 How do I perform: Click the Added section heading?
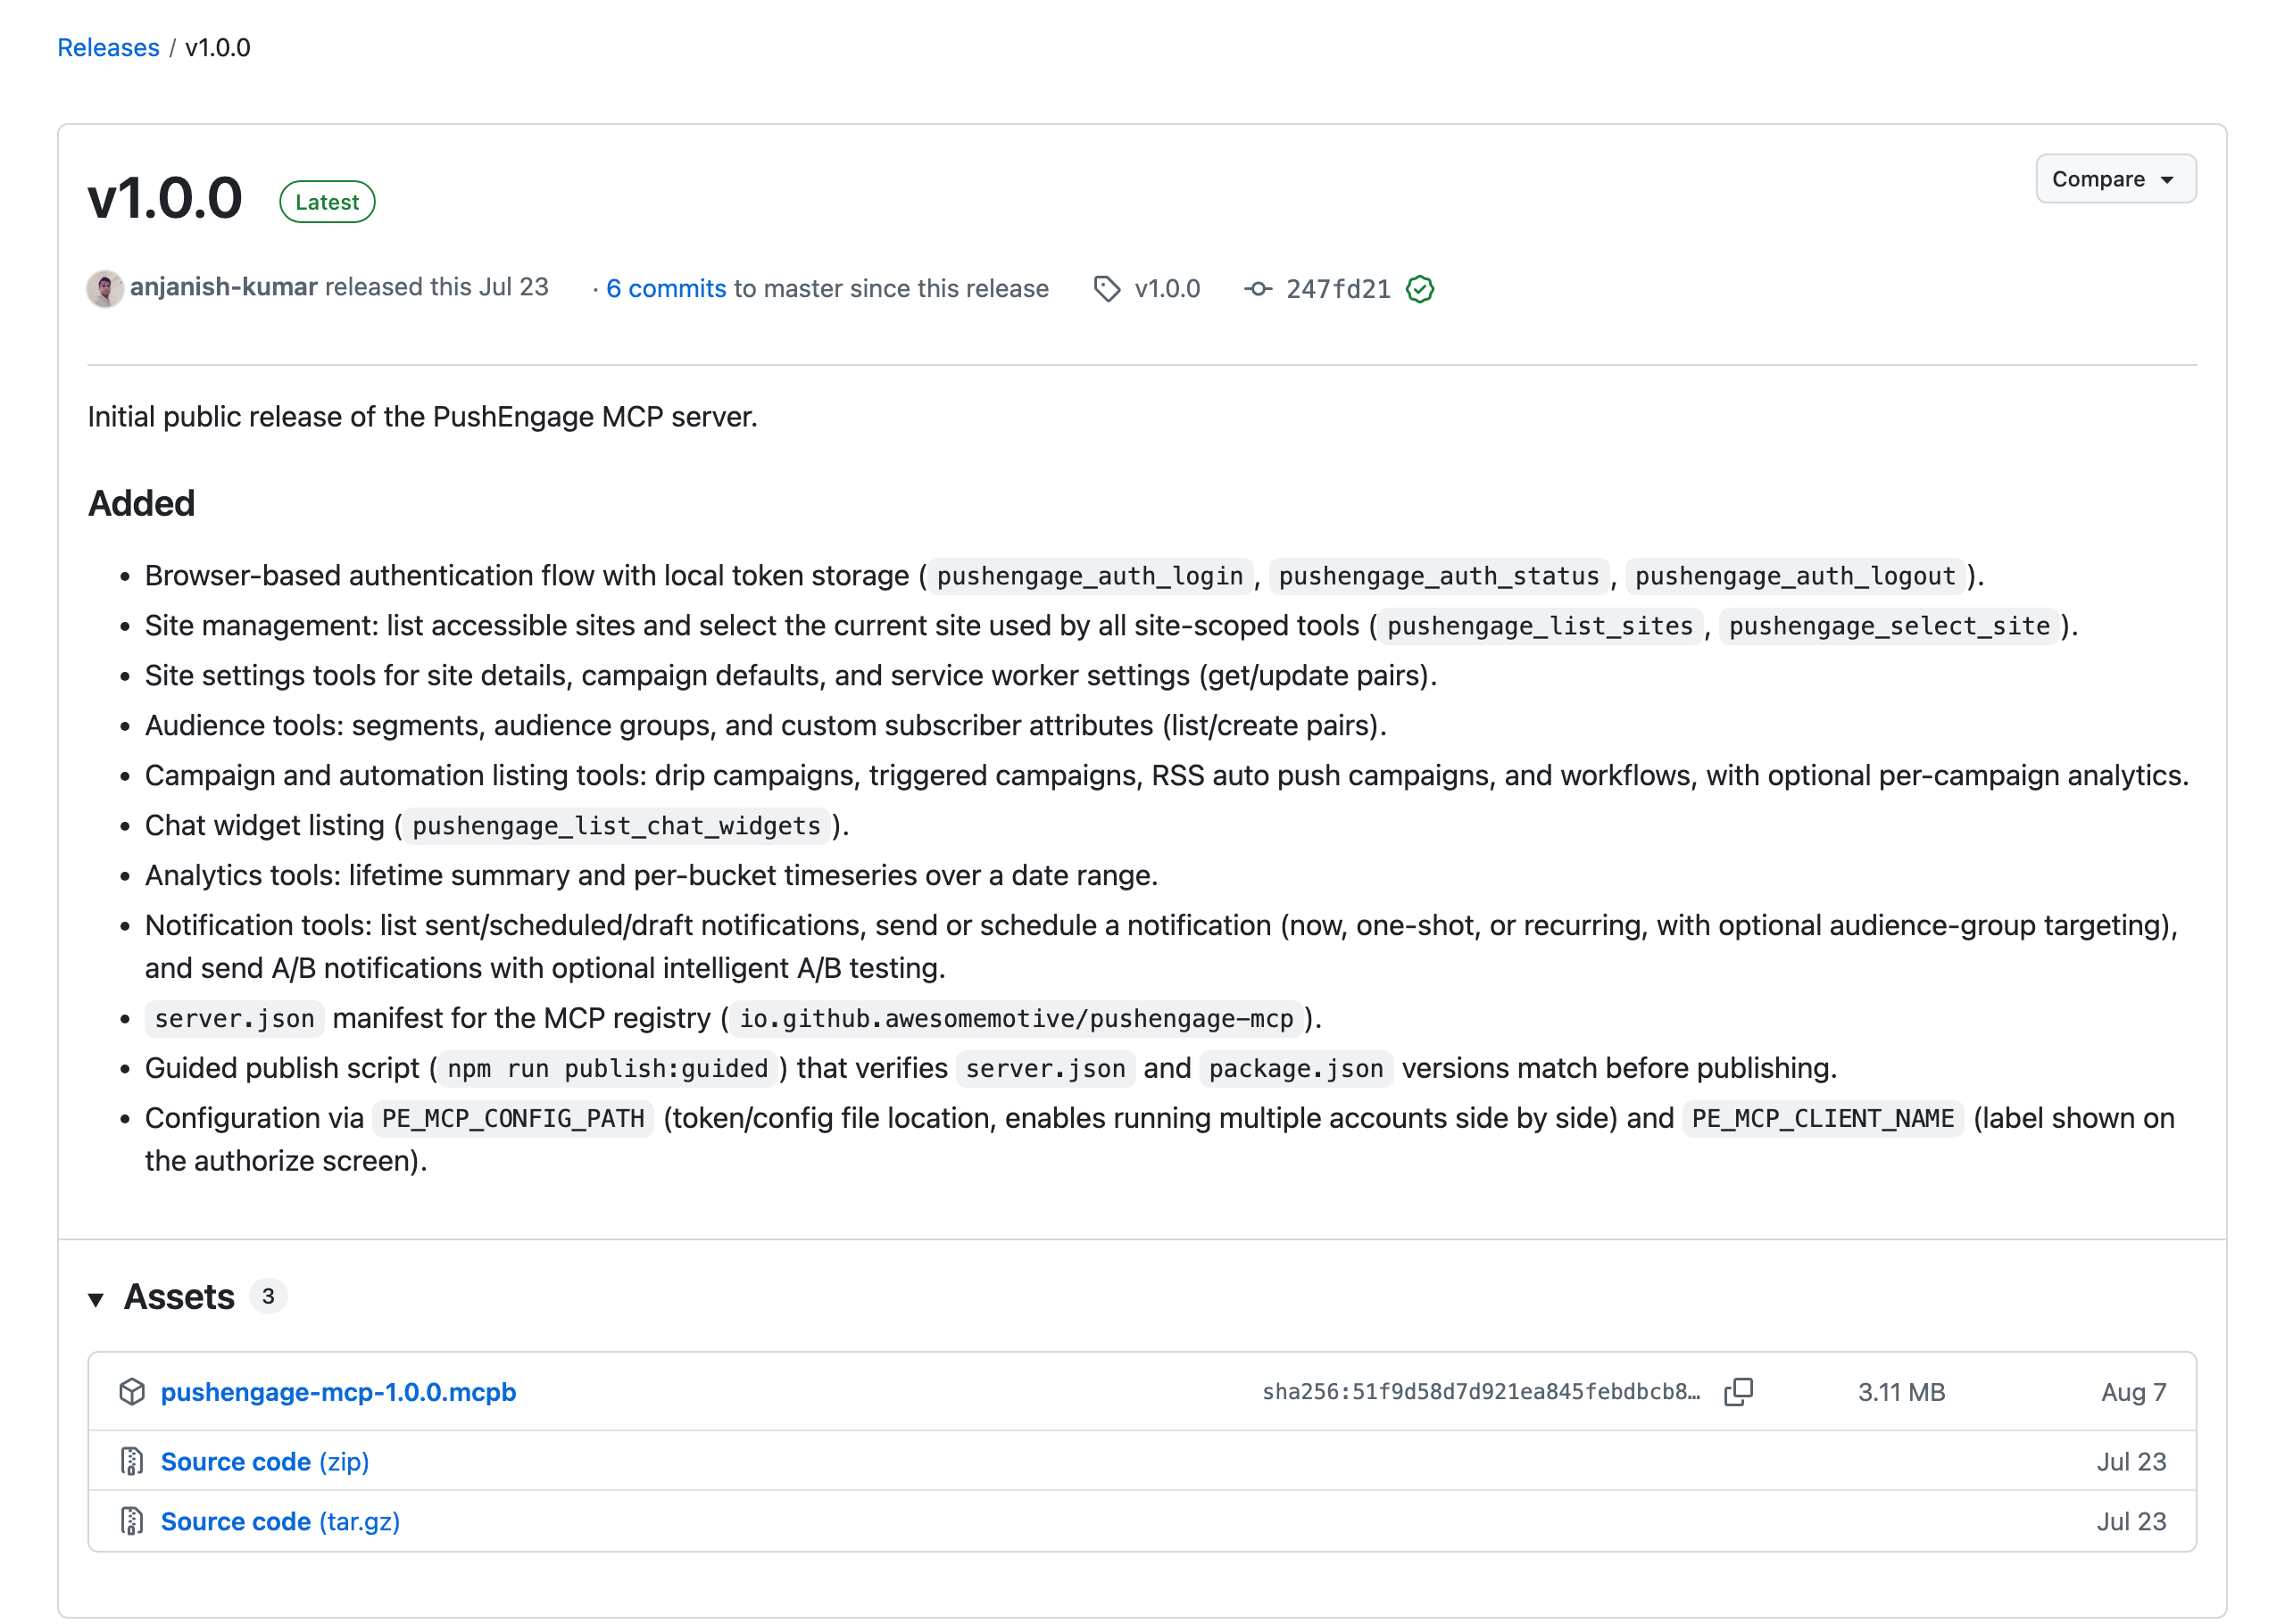point(141,503)
